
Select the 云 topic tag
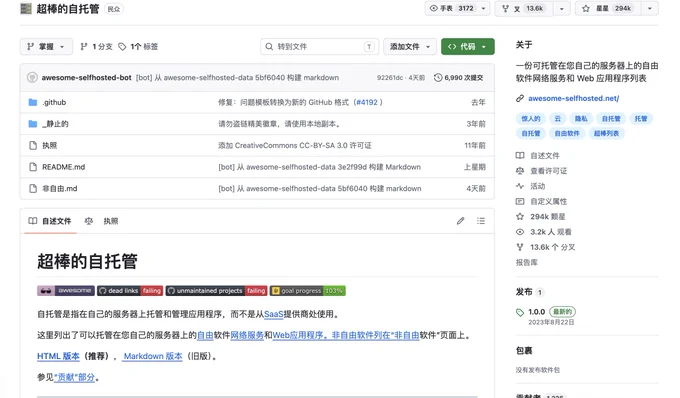pos(558,118)
